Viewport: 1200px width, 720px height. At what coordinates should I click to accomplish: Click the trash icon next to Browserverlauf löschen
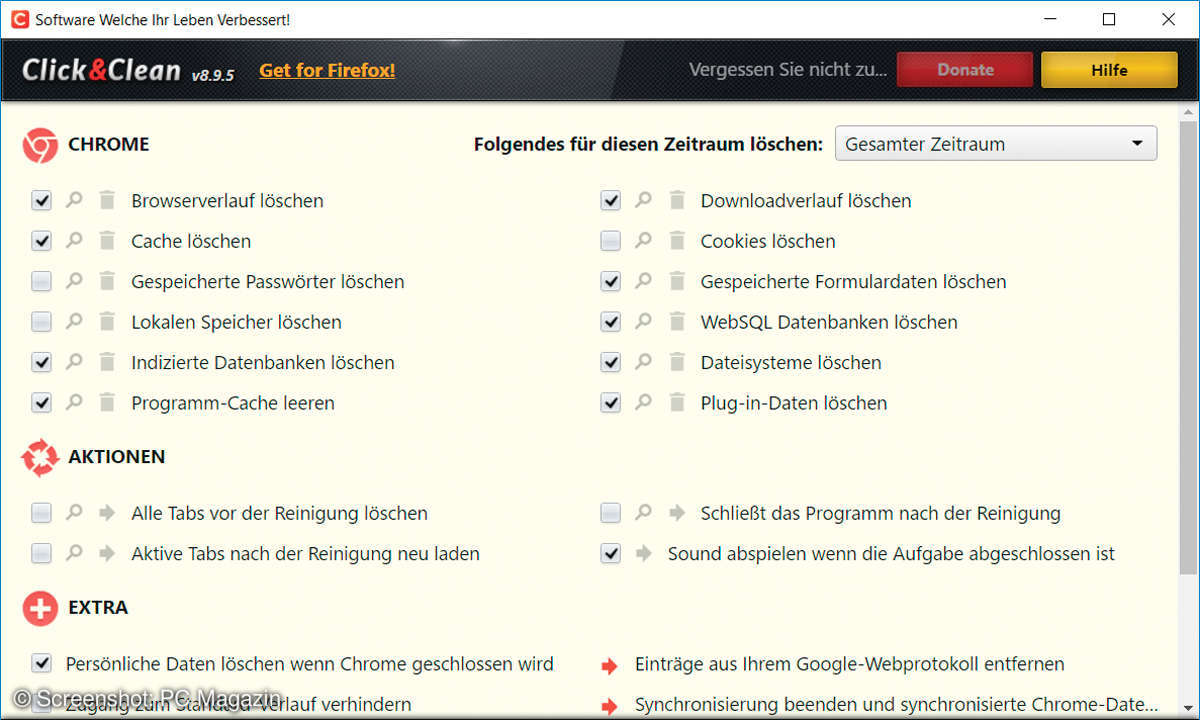107,200
